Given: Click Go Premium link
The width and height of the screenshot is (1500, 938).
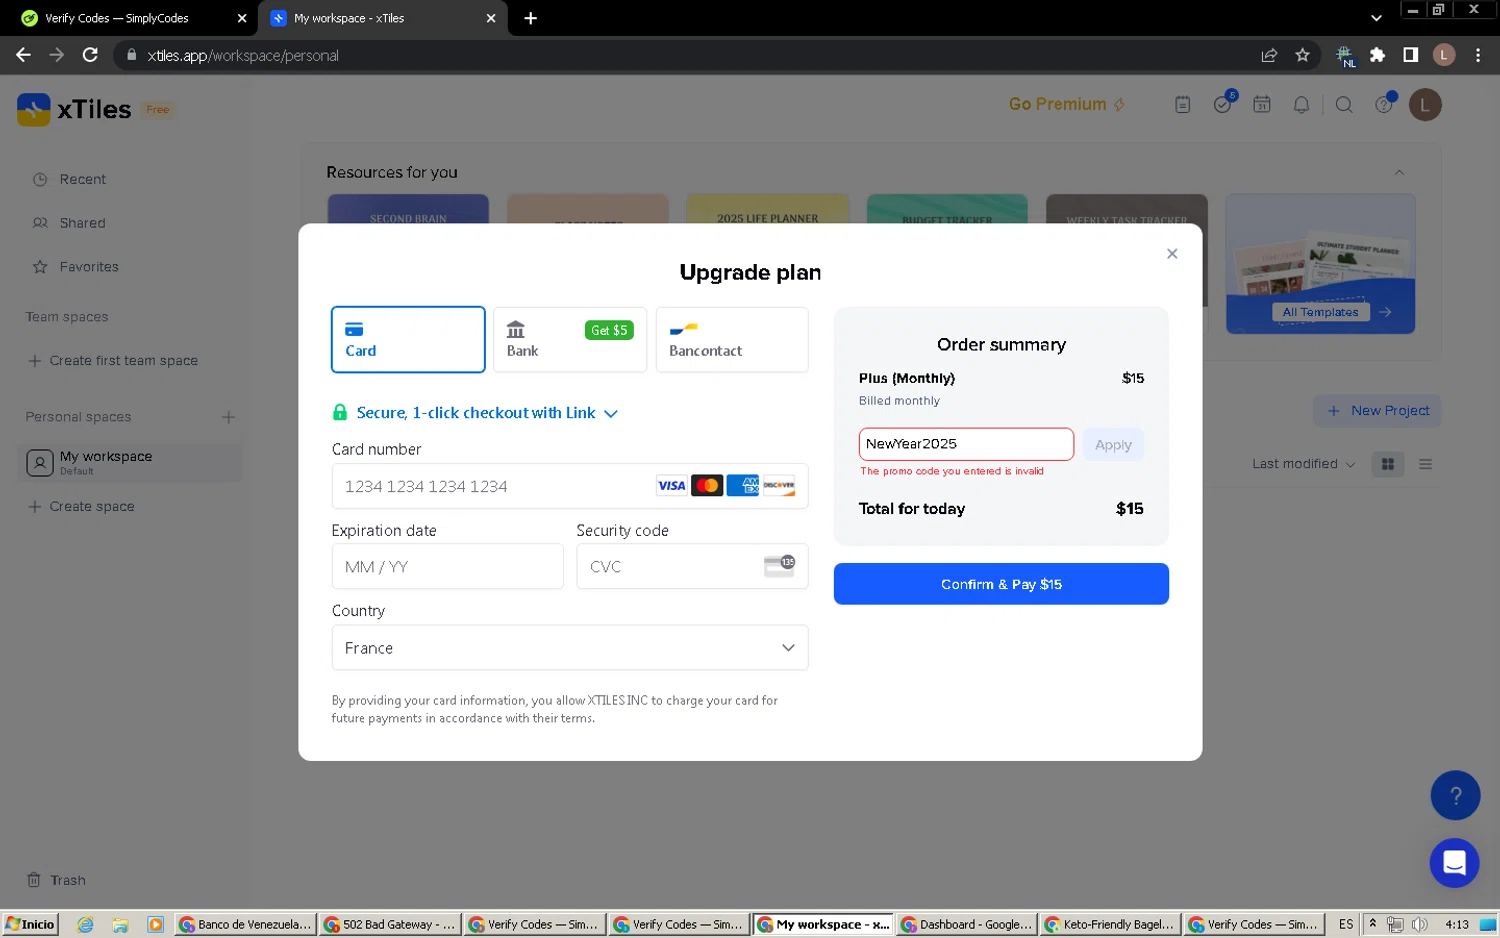Looking at the screenshot, I should point(1066,104).
